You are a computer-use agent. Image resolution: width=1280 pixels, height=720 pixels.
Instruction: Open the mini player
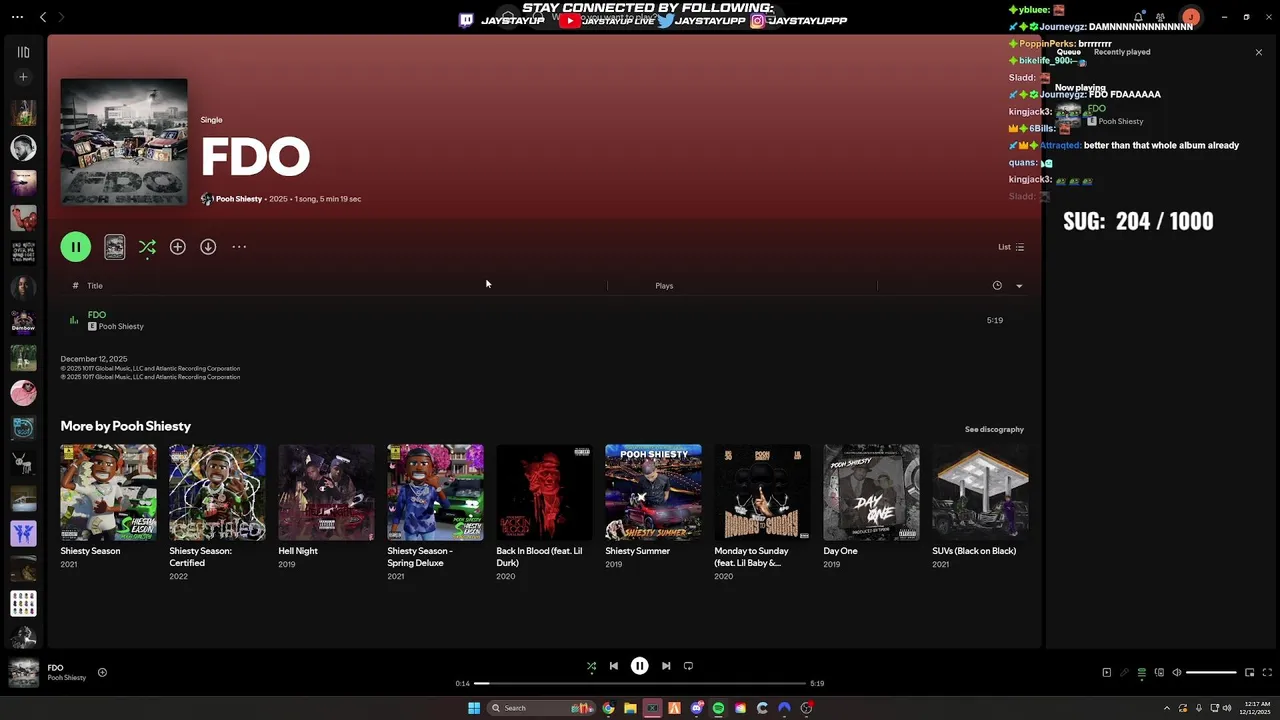[x=1250, y=673]
